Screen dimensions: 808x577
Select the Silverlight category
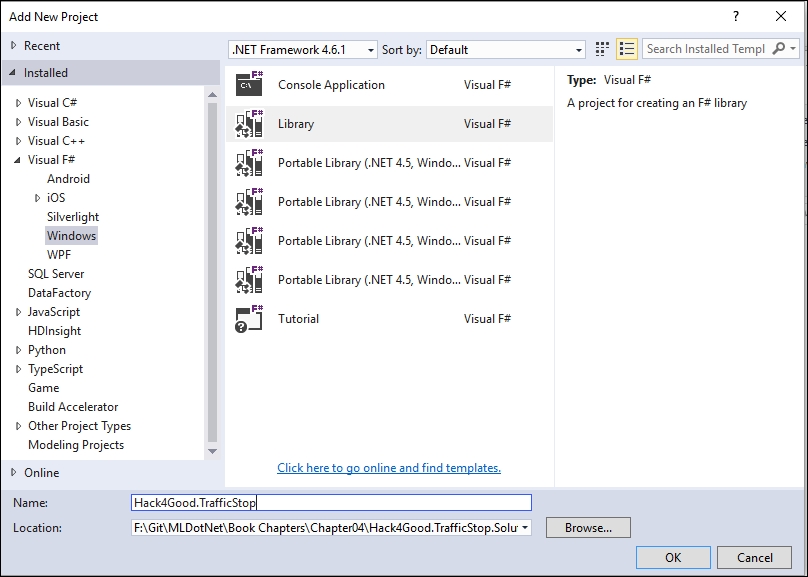pos(73,216)
